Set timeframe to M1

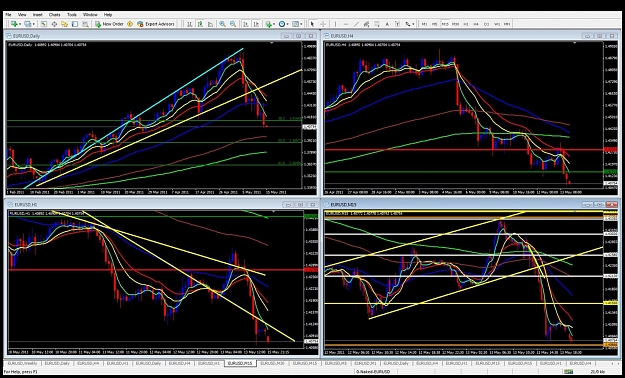click(425, 24)
